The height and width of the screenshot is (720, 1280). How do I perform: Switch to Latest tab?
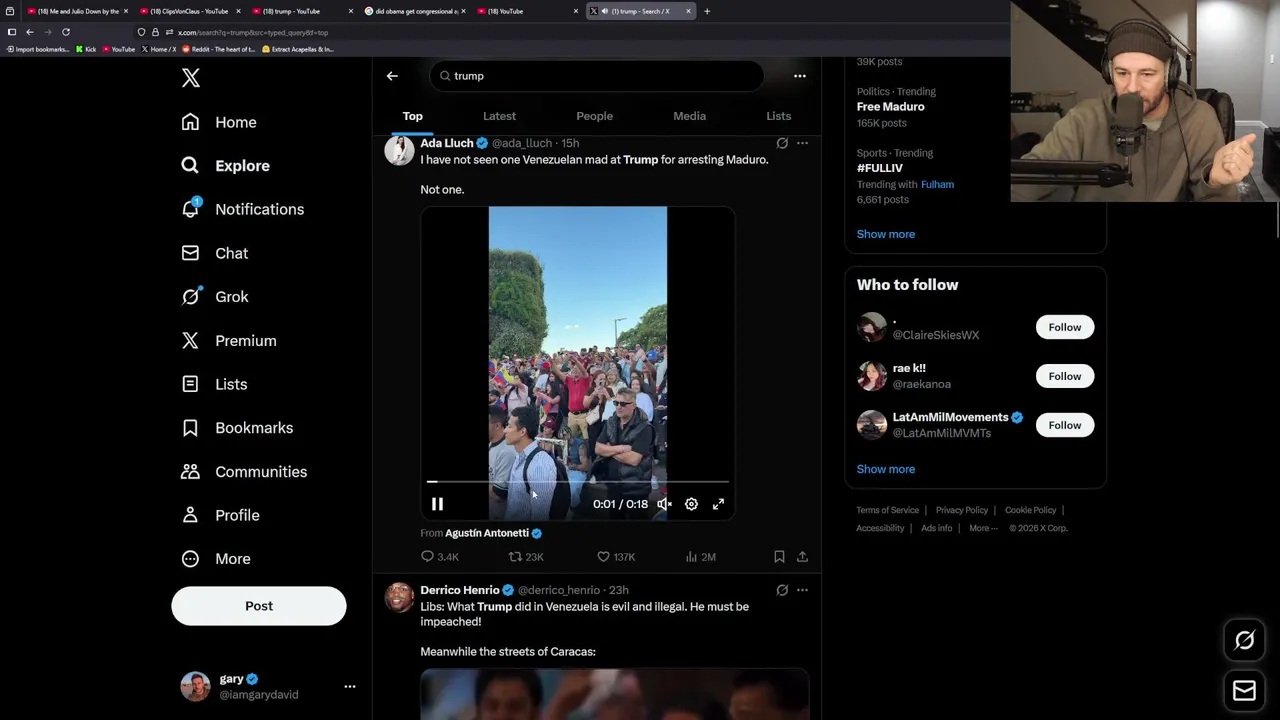pos(499,116)
